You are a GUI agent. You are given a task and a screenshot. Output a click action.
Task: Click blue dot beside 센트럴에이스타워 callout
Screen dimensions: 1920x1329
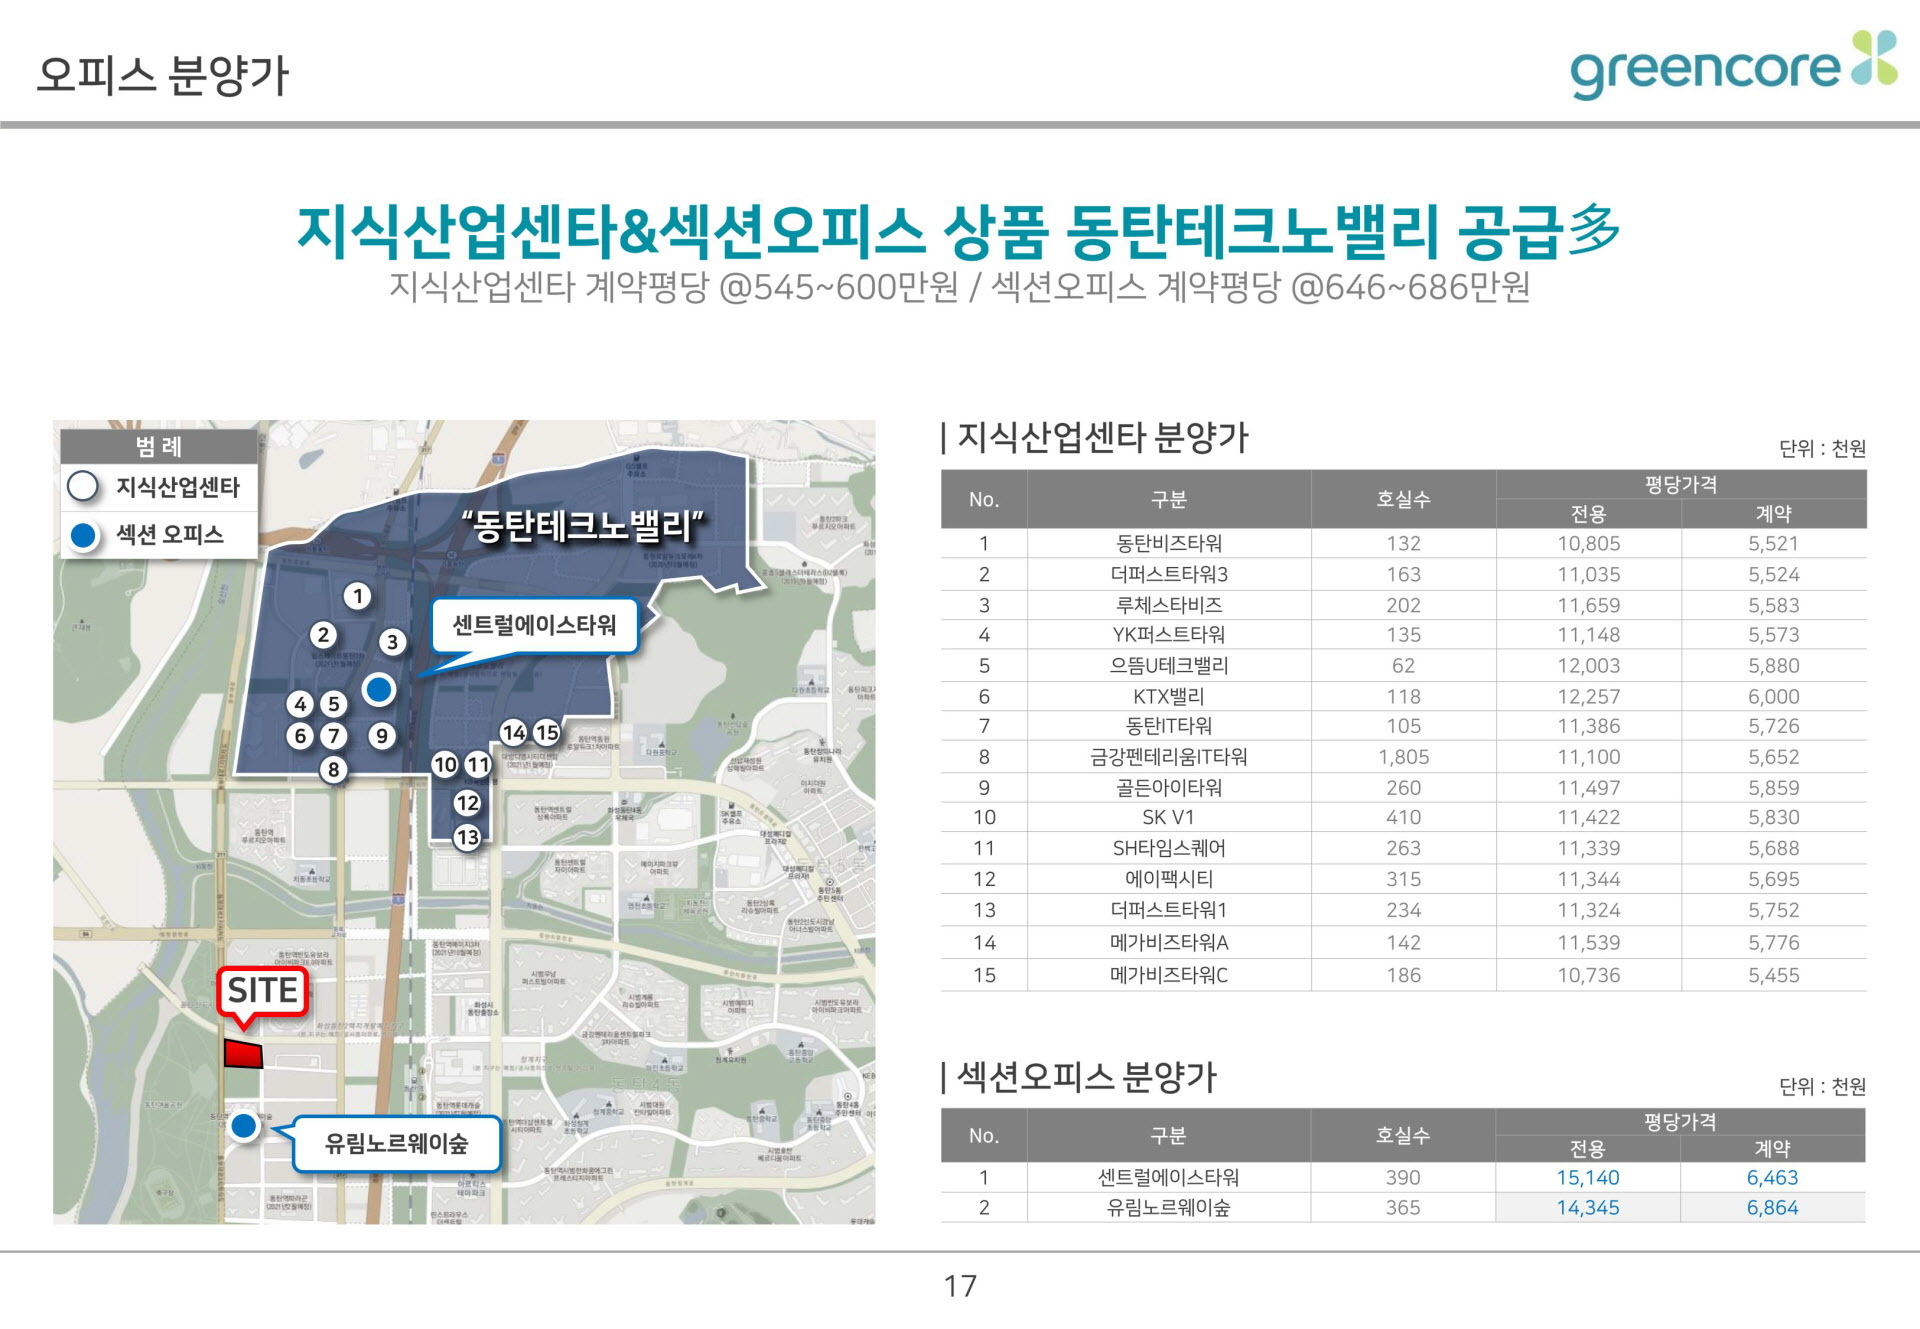point(379,689)
